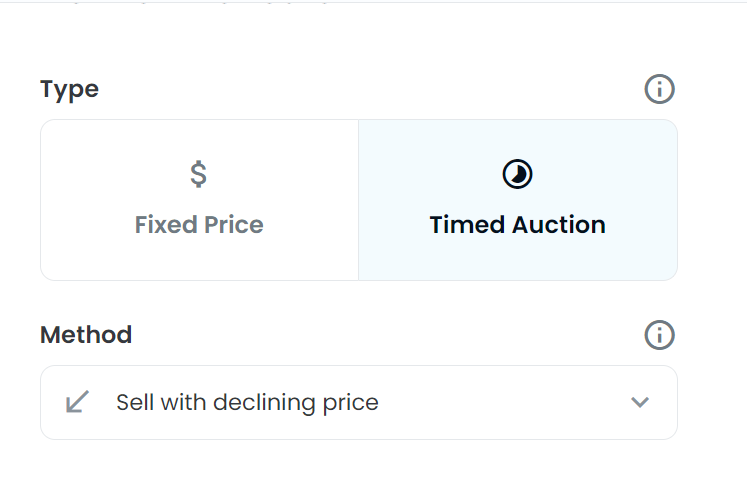
Task: Click the Type section heading
Action: 70,90
